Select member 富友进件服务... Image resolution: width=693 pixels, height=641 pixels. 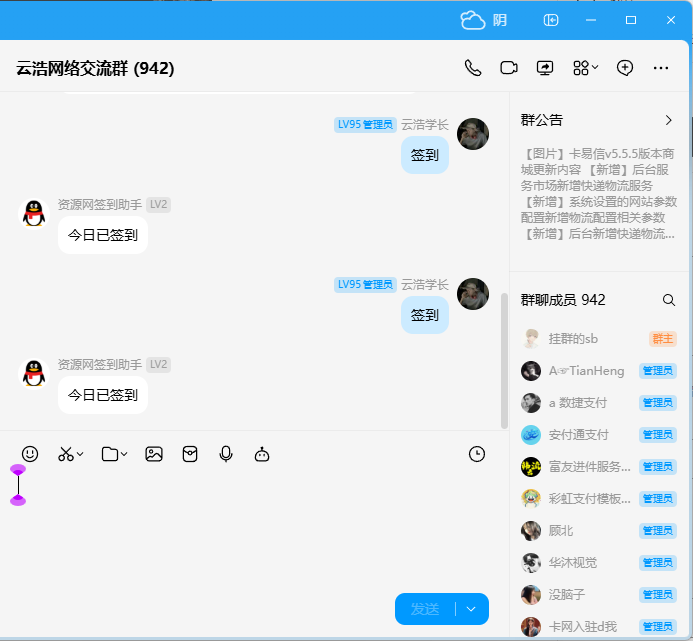point(599,467)
